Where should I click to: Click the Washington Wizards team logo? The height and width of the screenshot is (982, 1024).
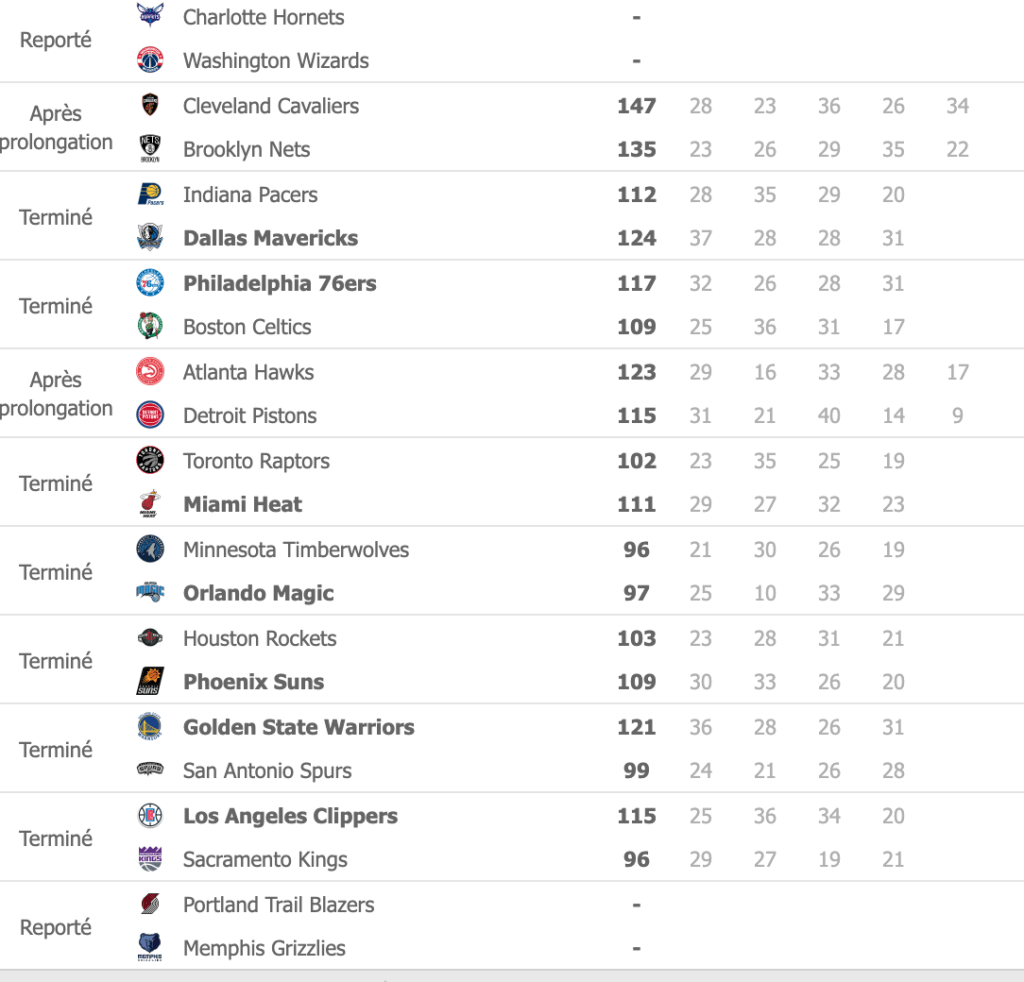[149, 60]
